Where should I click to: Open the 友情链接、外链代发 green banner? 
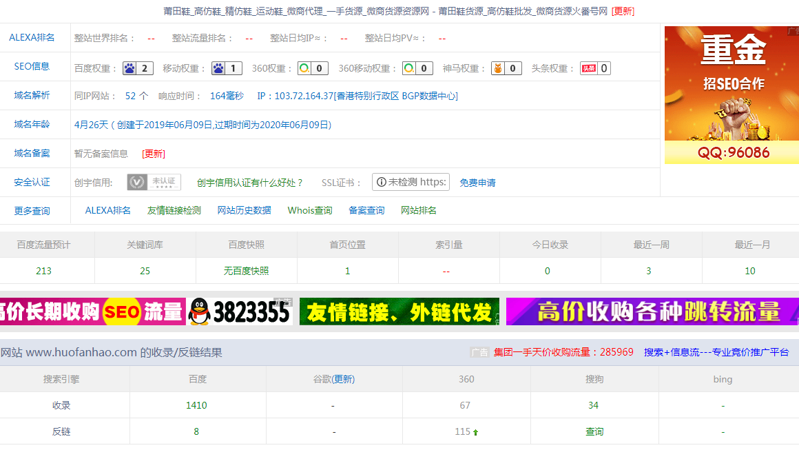click(x=400, y=311)
